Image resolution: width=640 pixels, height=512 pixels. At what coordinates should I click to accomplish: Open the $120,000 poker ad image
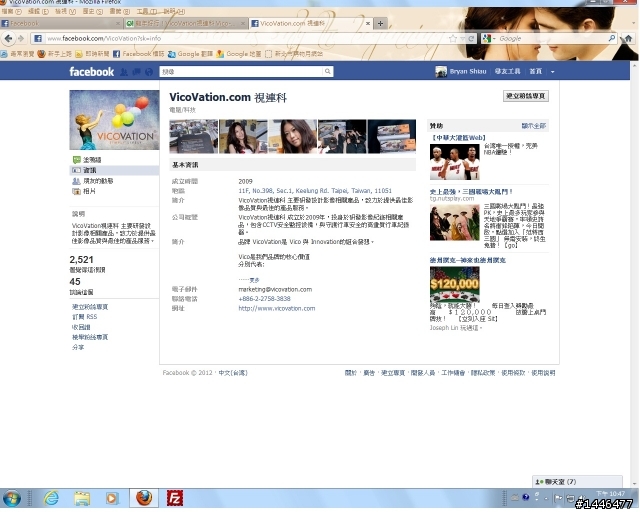[455, 285]
